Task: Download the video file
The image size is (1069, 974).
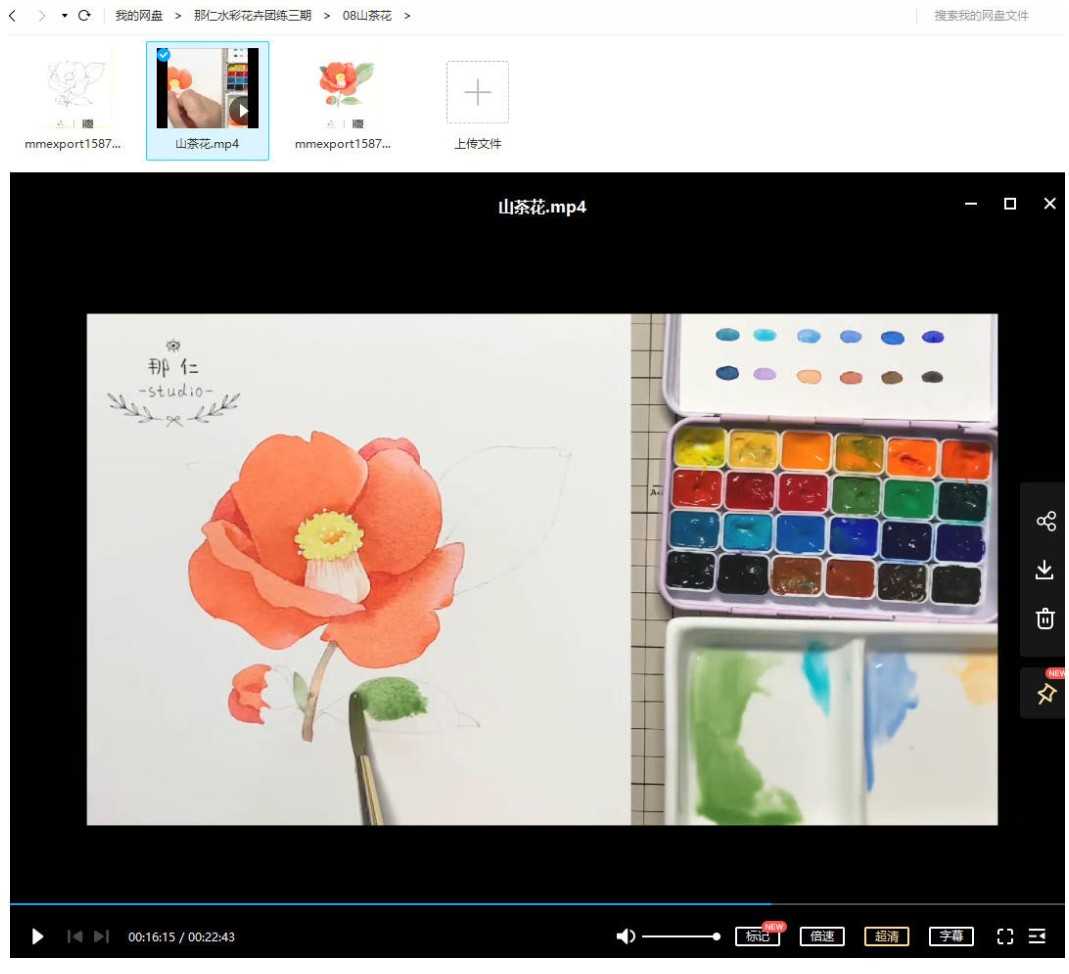Action: tap(1045, 570)
